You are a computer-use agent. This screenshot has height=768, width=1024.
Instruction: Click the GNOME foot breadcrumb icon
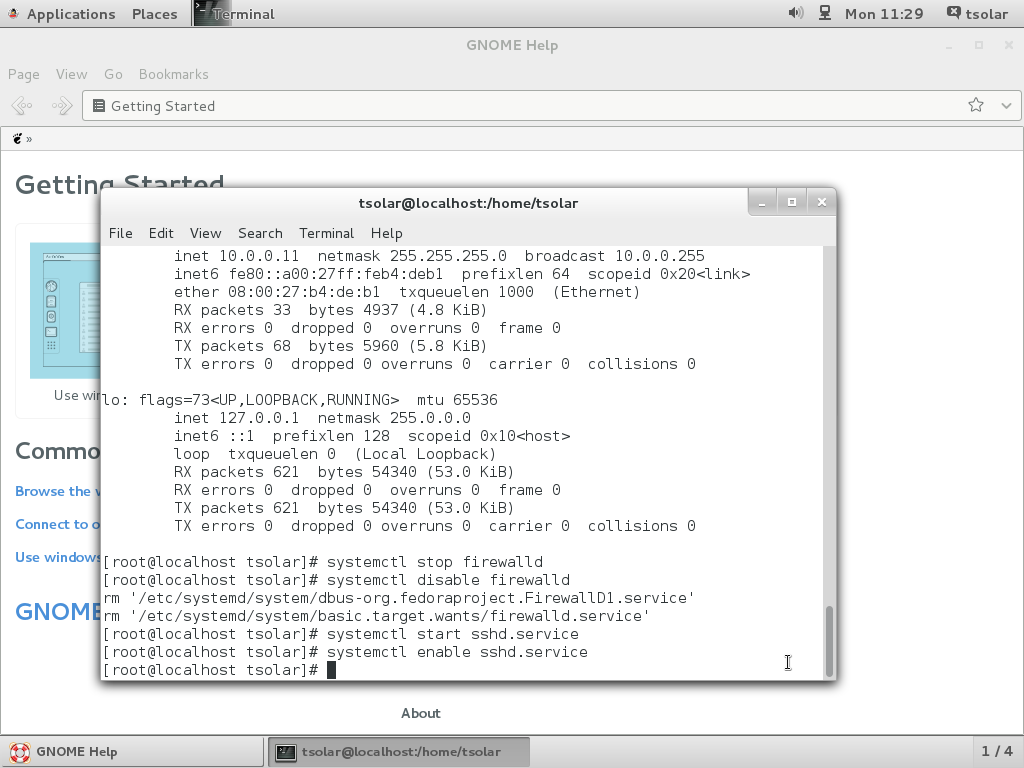point(18,138)
